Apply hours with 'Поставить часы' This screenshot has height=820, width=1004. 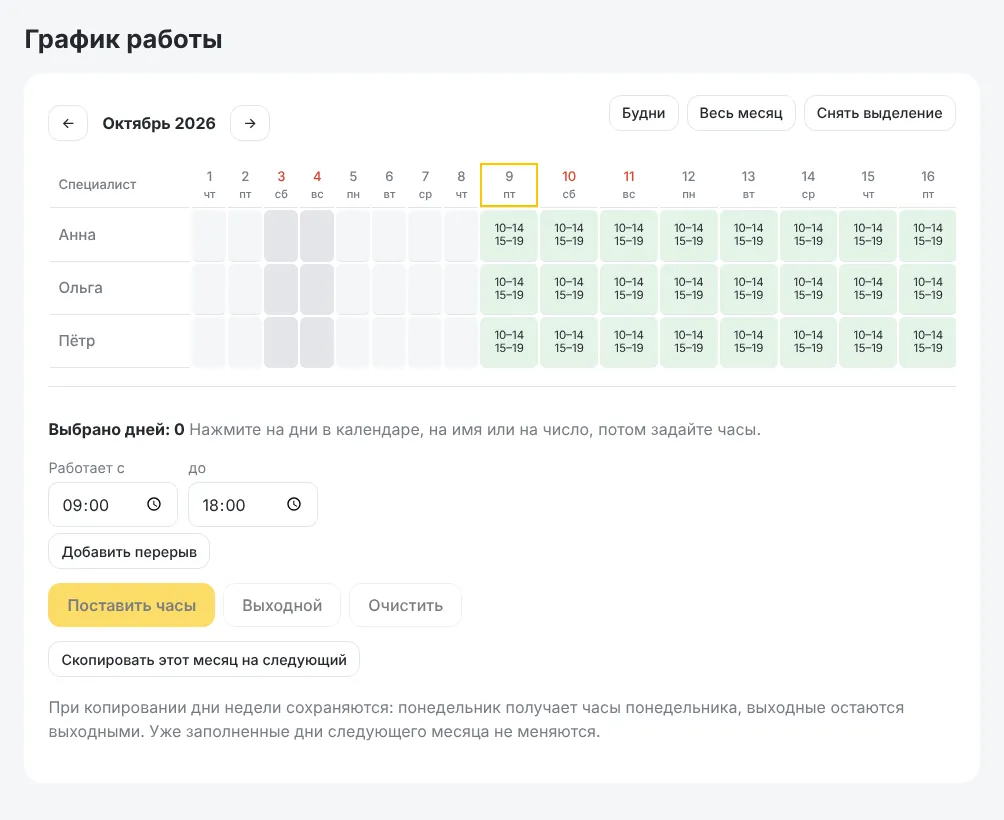click(x=131, y=605)
